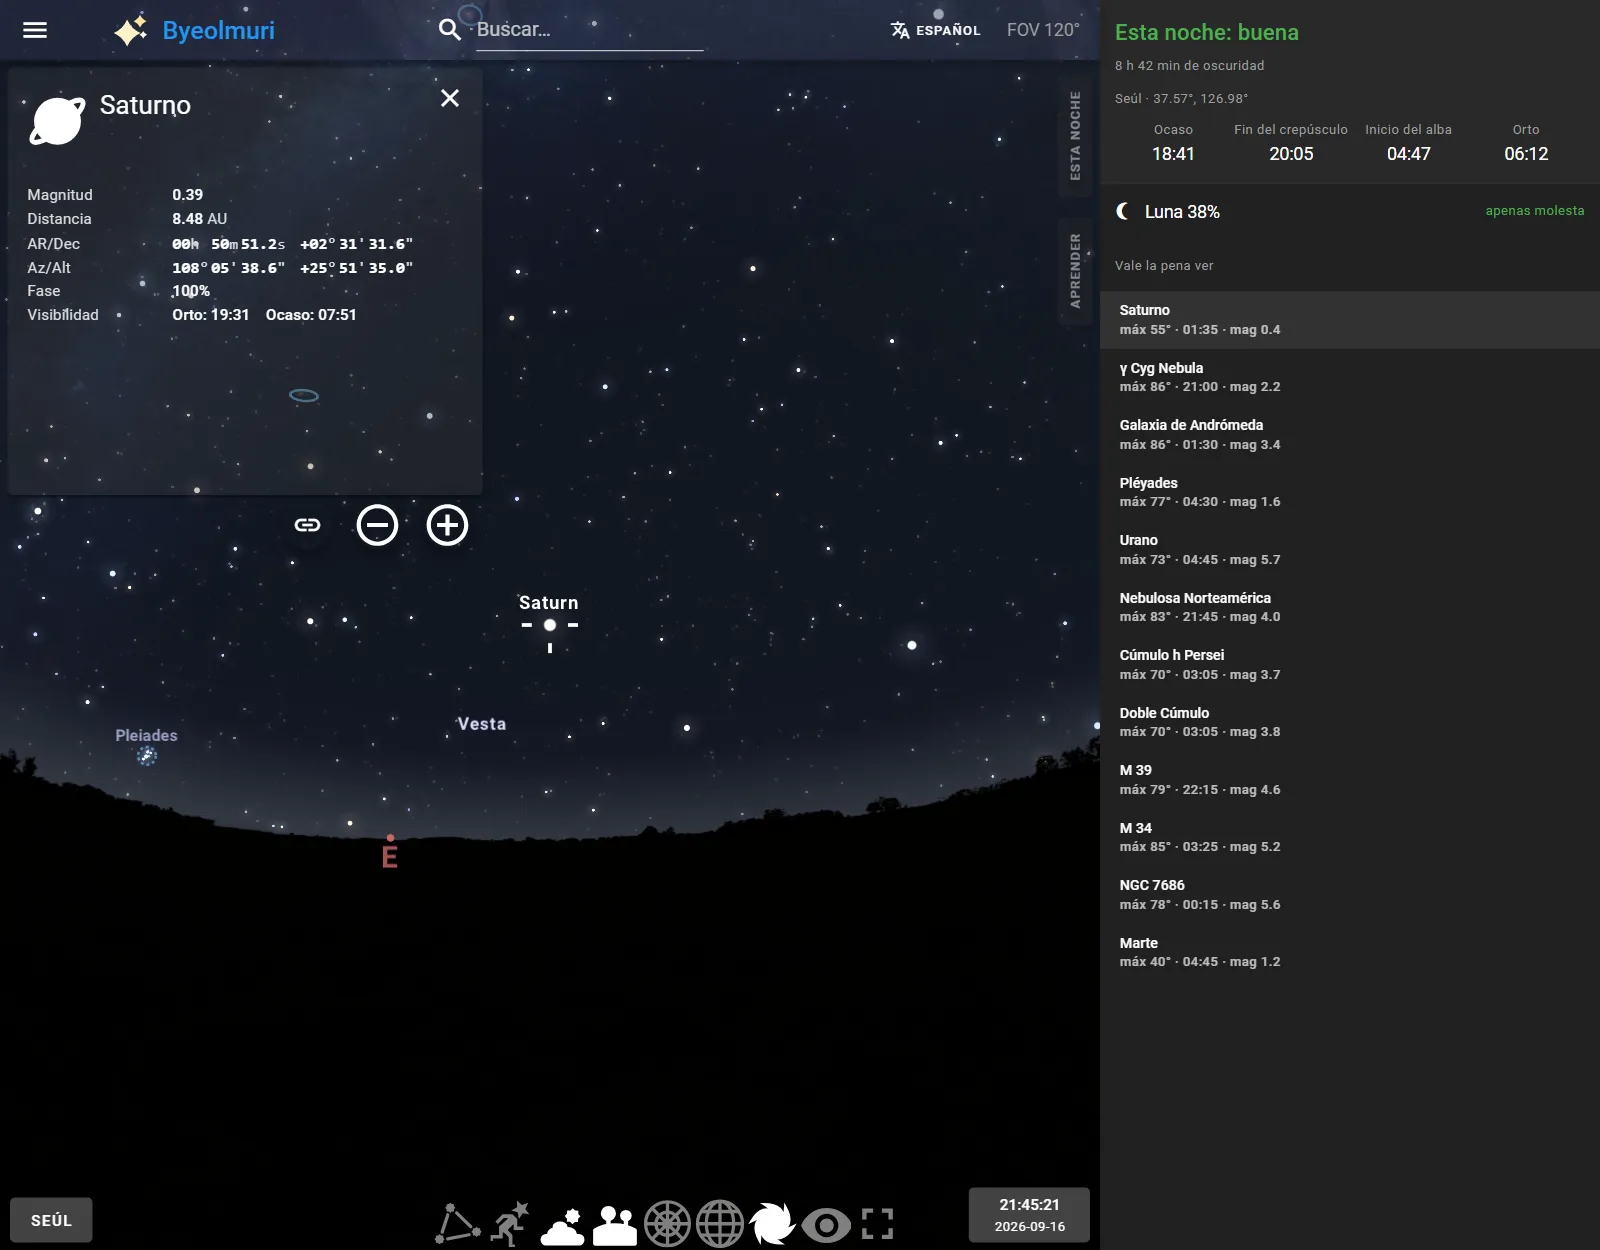The image size is (1600, 1250).
Task: Click the search magnifier icon
Action: 450,30
